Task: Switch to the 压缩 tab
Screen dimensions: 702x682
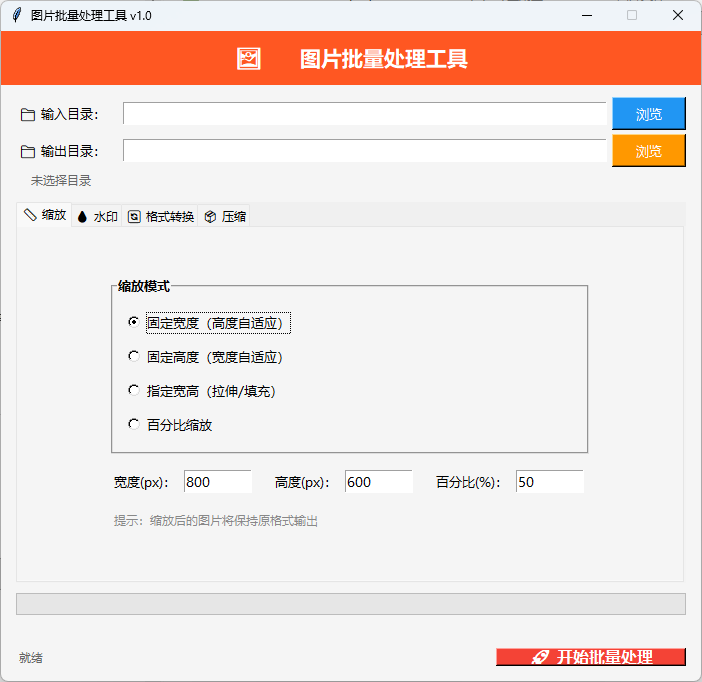Action: point(224,217)
